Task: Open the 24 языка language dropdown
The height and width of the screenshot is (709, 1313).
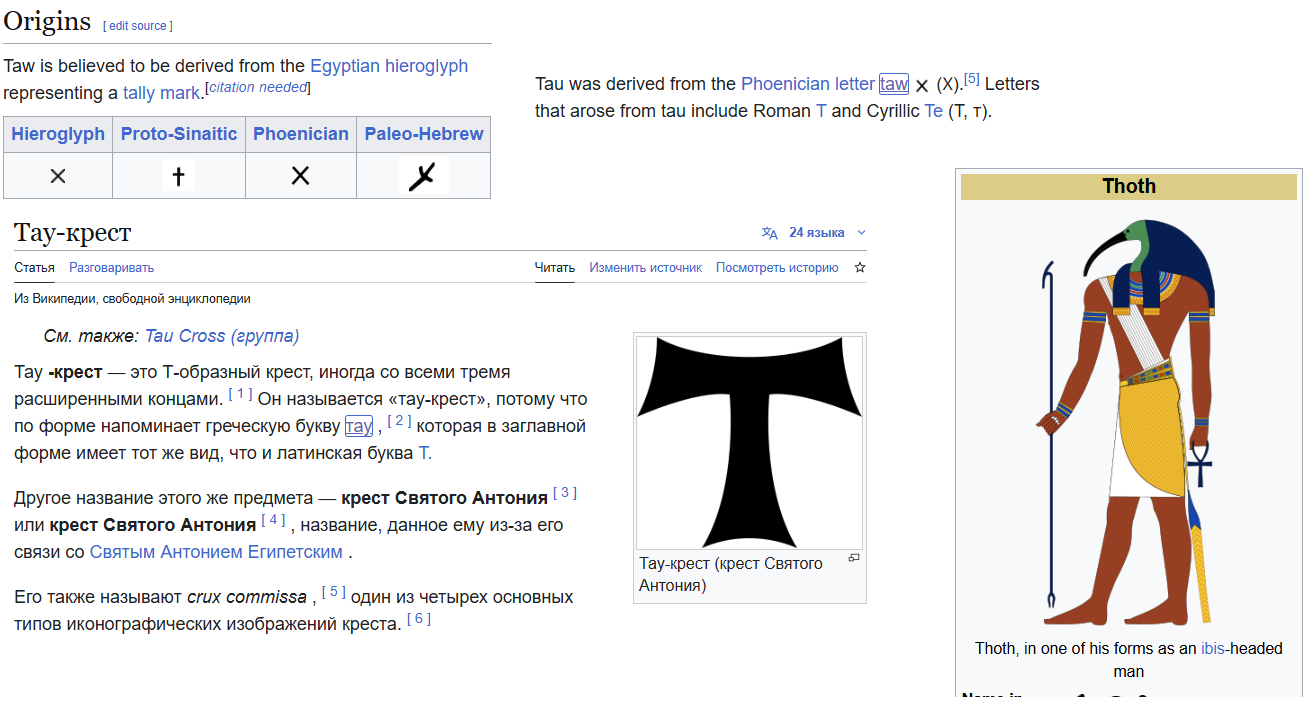Action: pos(816,233)
